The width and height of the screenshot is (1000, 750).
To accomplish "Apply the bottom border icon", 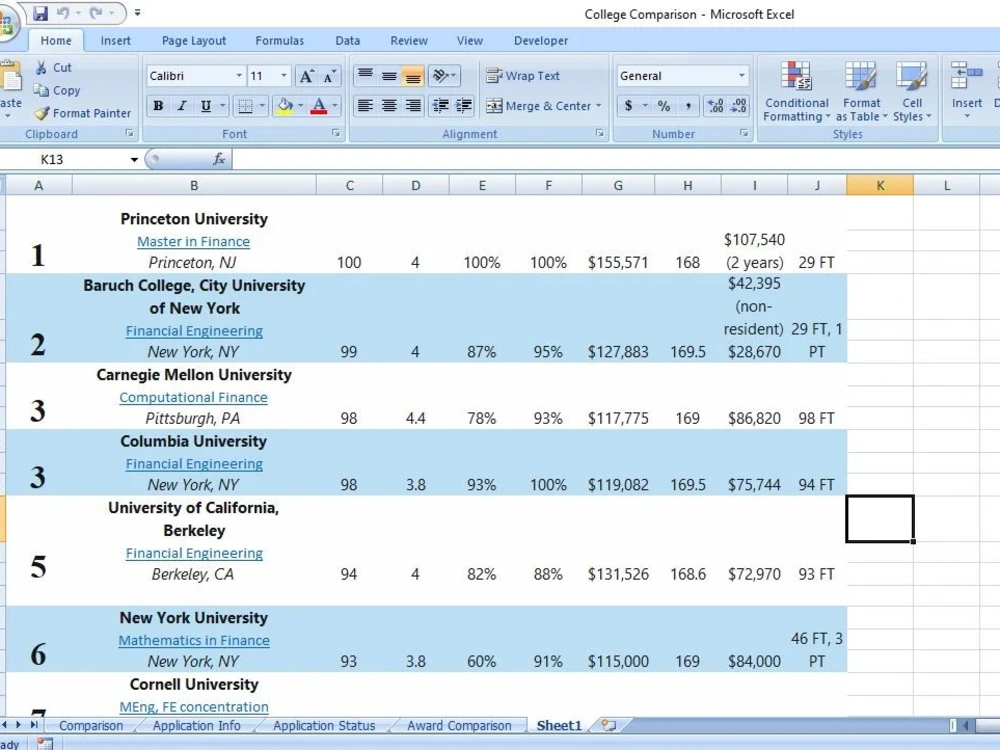I will [245, 106].
